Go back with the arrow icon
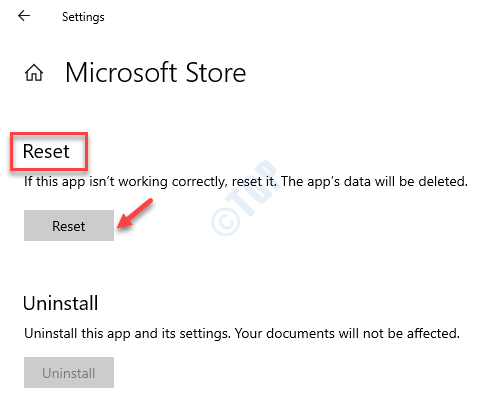 pos(24,16)
